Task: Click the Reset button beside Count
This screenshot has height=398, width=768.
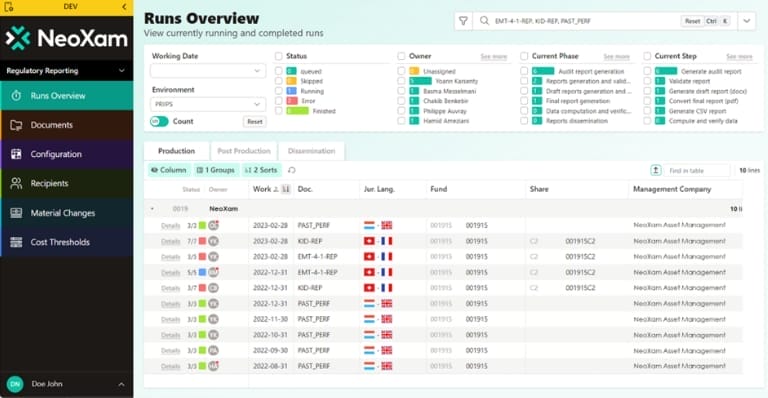Action: pyautogui.click(x=255, y=121)
